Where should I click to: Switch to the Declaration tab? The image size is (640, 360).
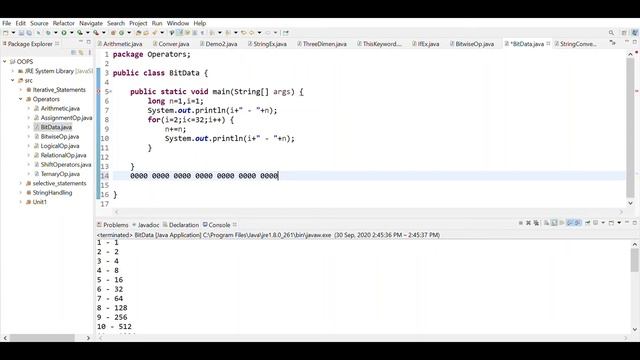click(181, 225)
